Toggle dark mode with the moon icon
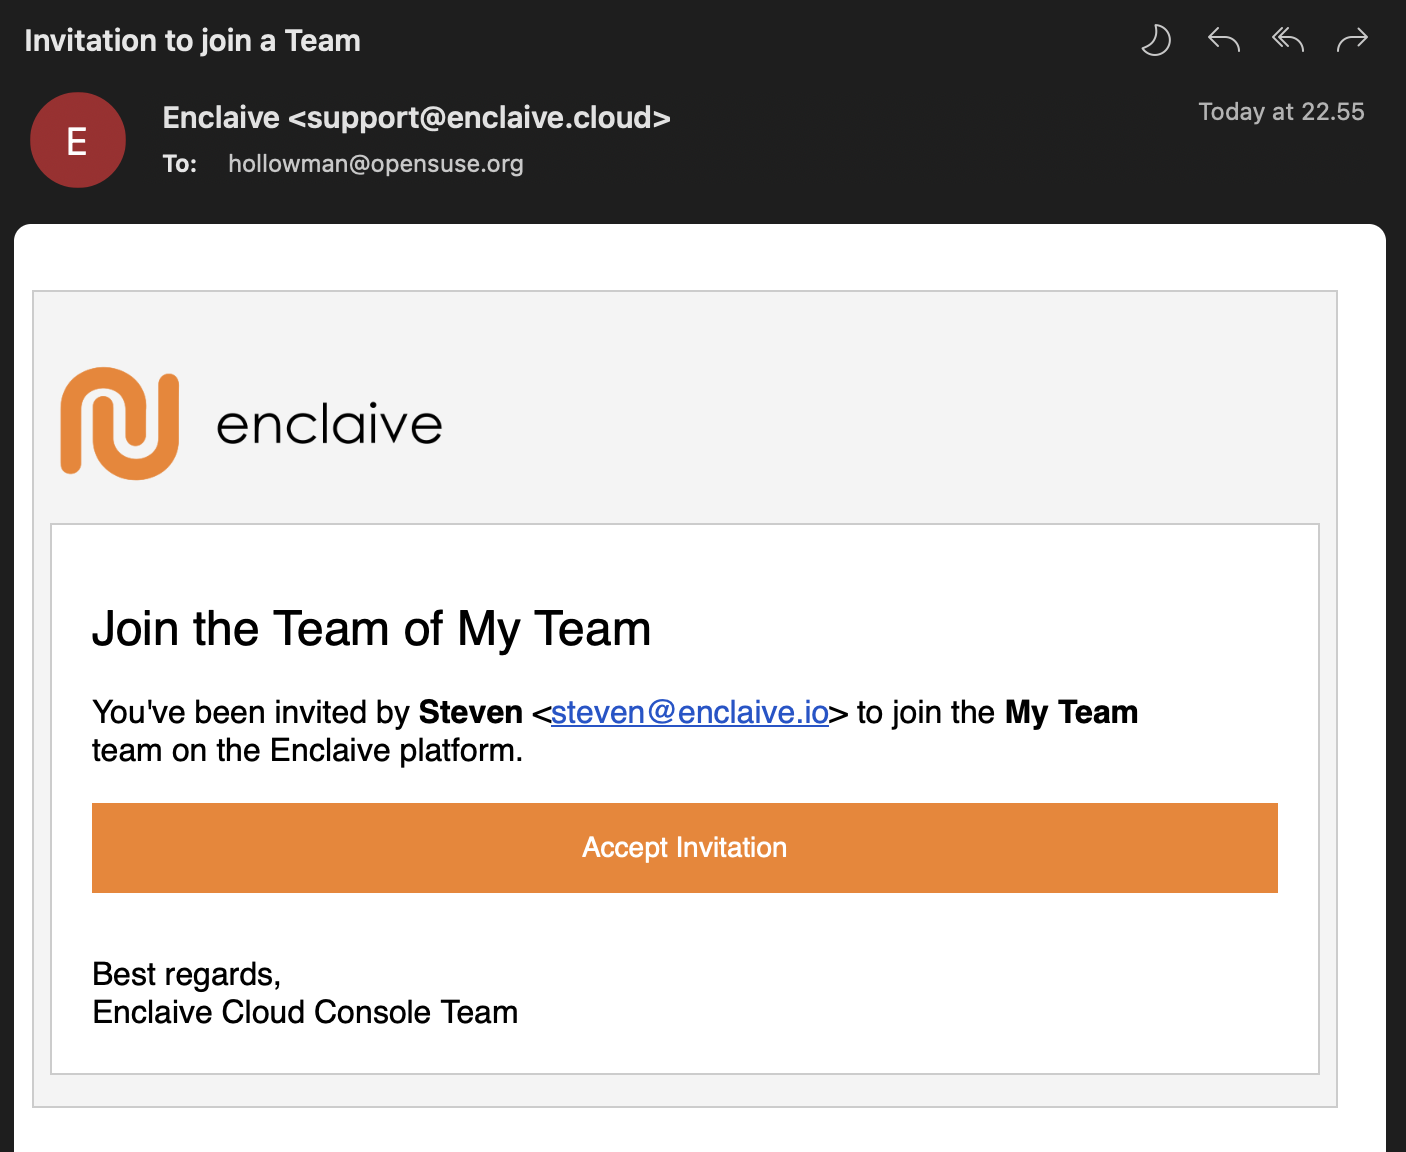 pos(1156,41)
